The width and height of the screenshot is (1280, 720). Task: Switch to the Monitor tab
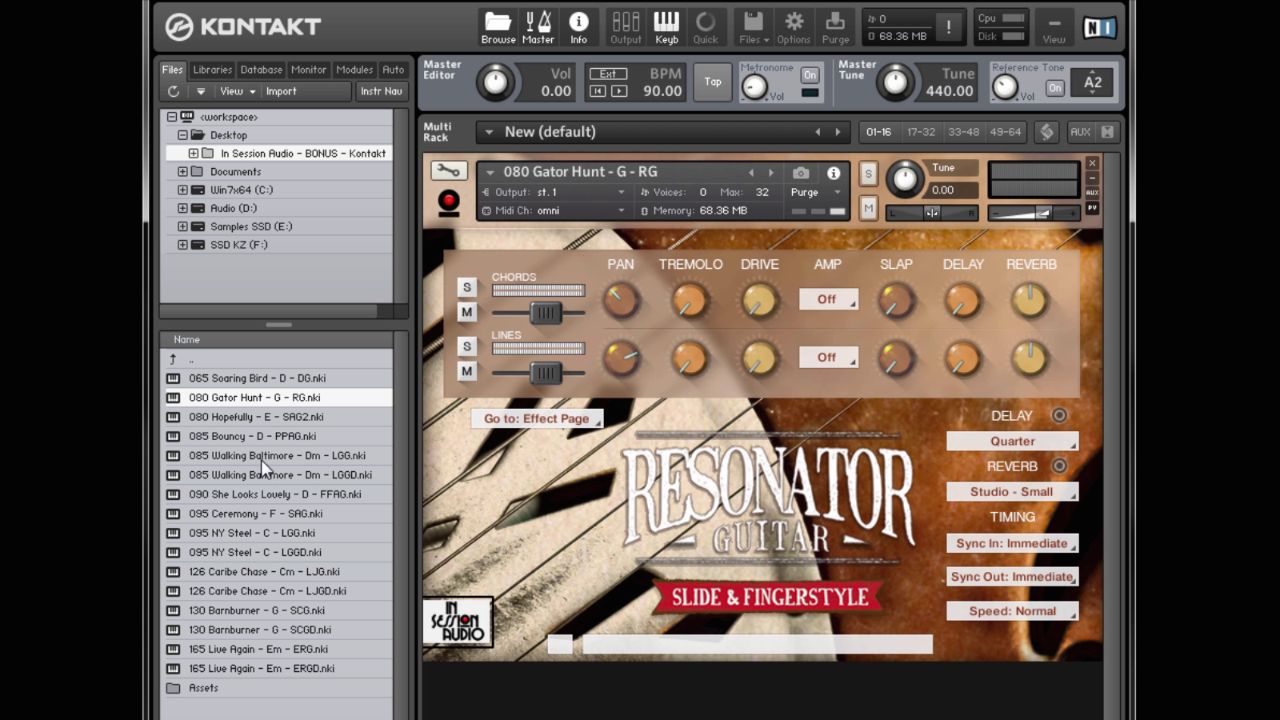[308, 70]
